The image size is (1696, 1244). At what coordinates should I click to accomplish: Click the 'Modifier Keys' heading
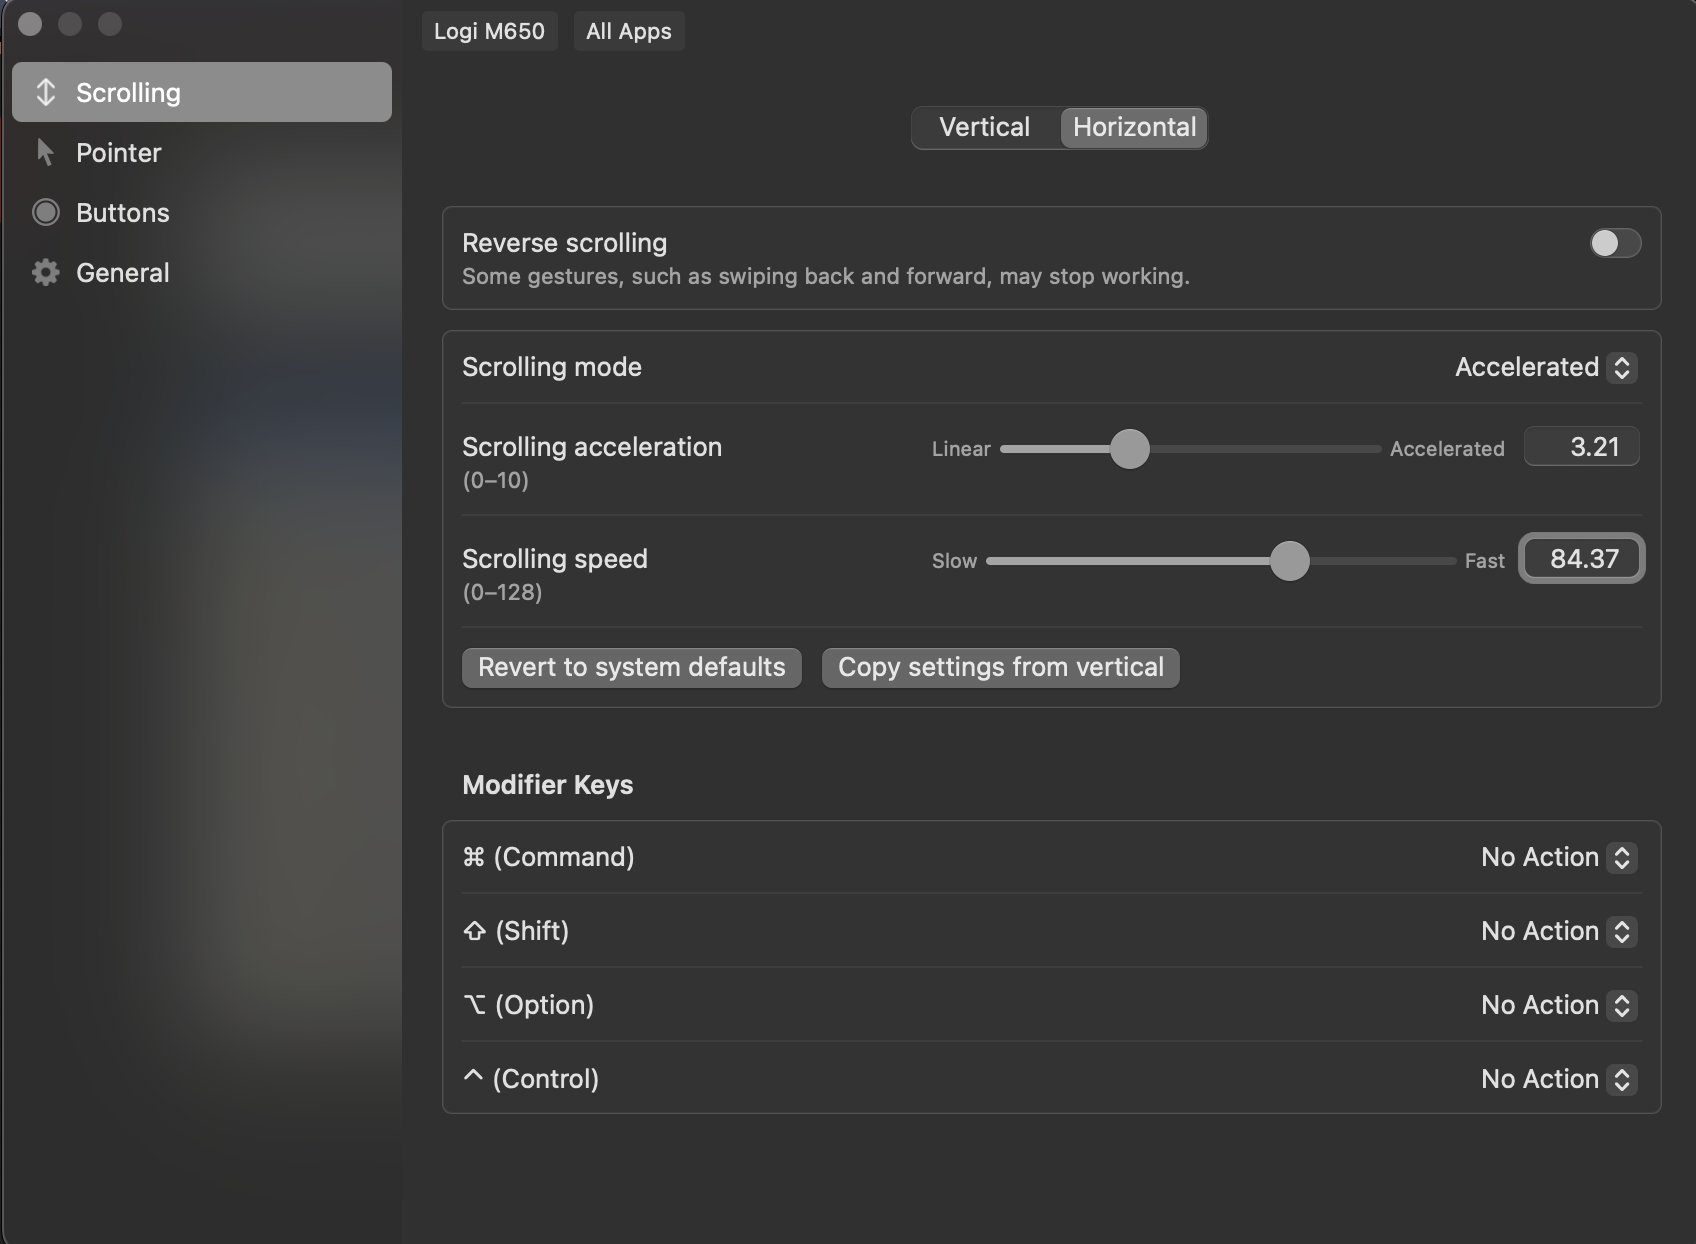pos(548,785)
